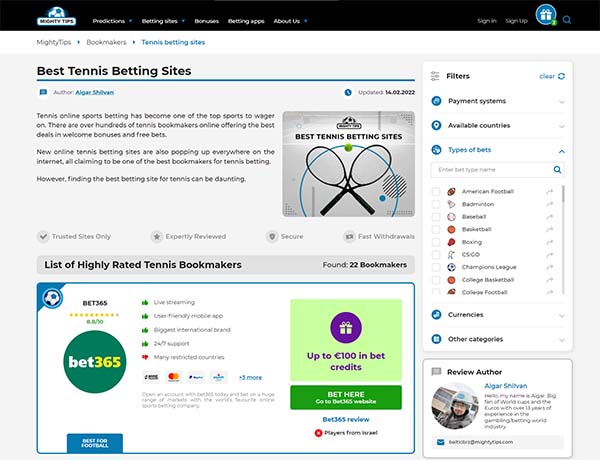Open the search magnifier in header

[567, 20]
